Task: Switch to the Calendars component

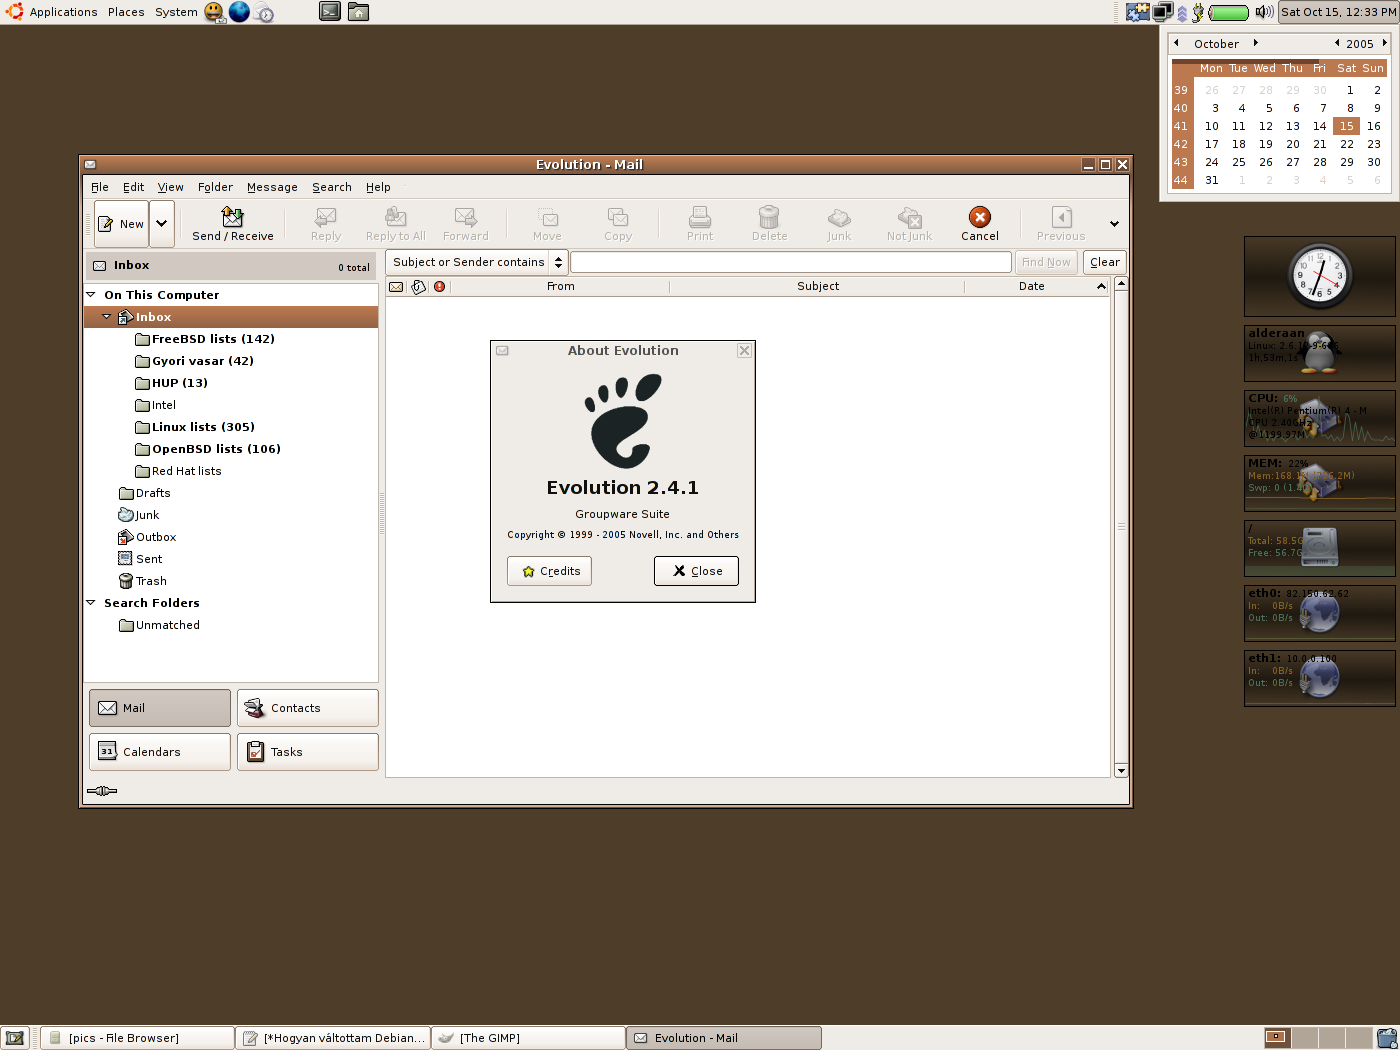Action: pos(160,752)
